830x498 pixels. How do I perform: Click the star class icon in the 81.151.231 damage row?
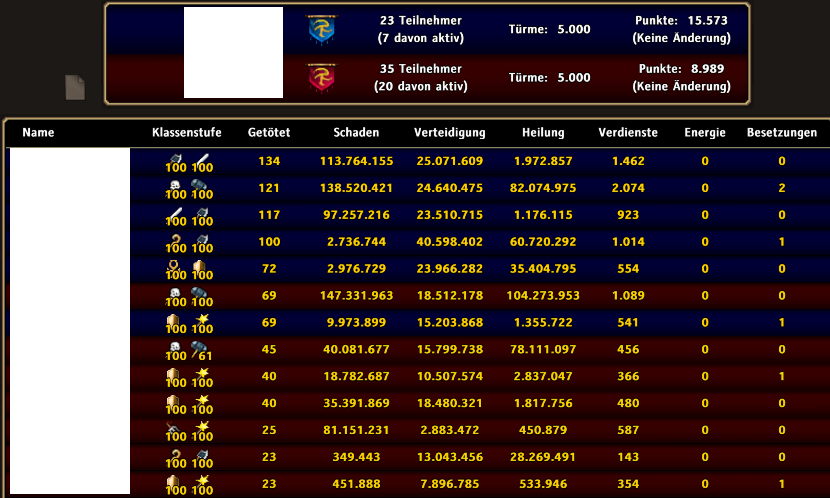pyautogui.click(x=202, y=427)
